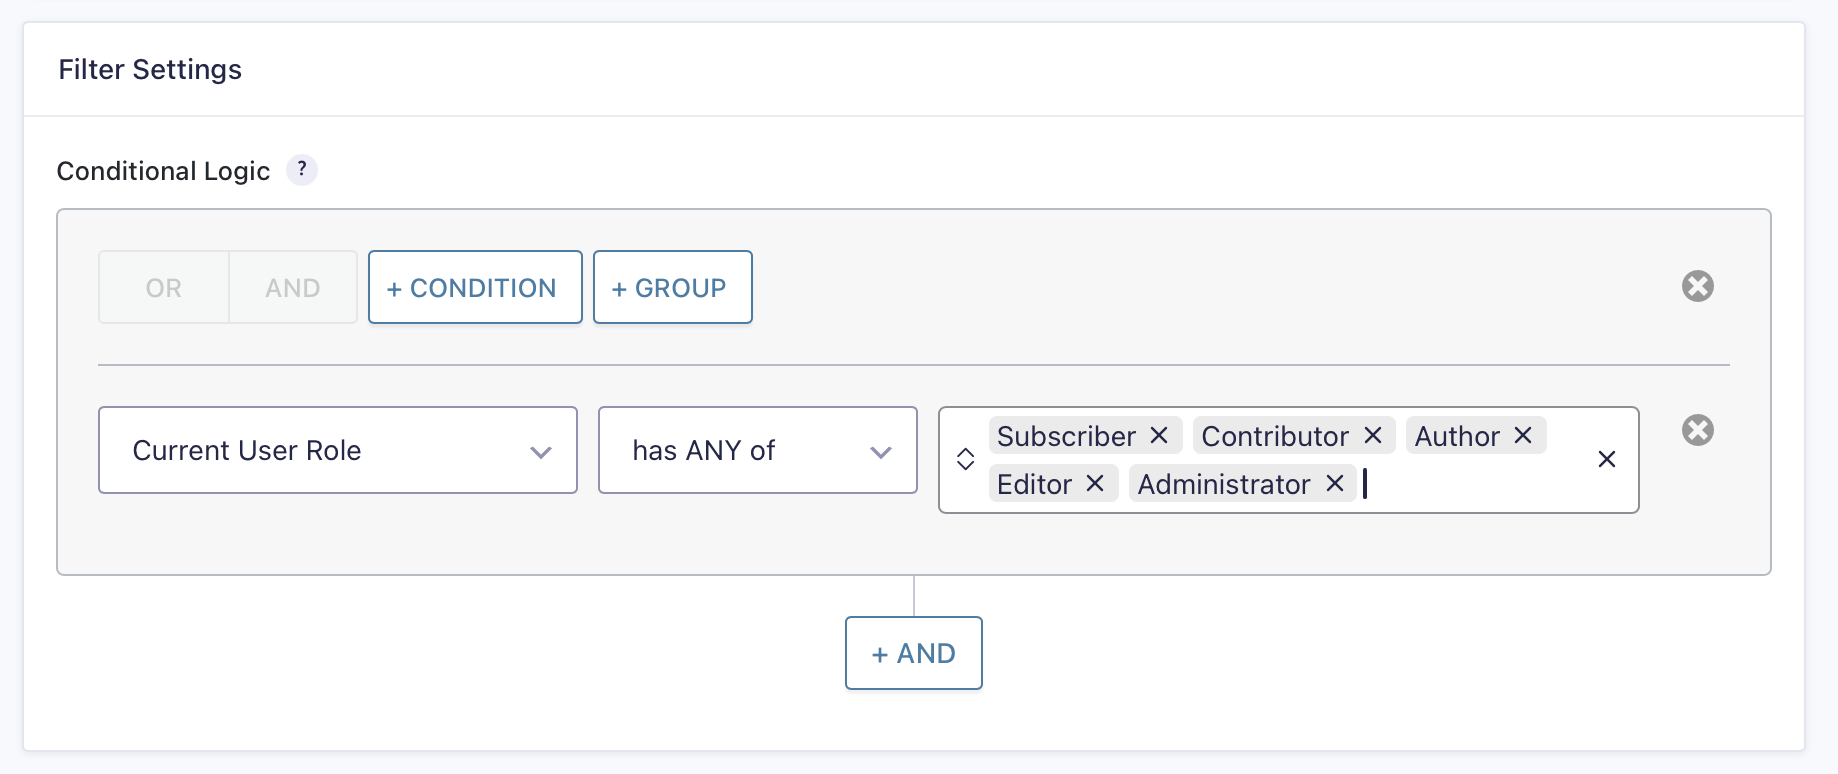Click the Conditional Logic label
Viewport: 1838px width, 774px height.
[x=163, y=171]
